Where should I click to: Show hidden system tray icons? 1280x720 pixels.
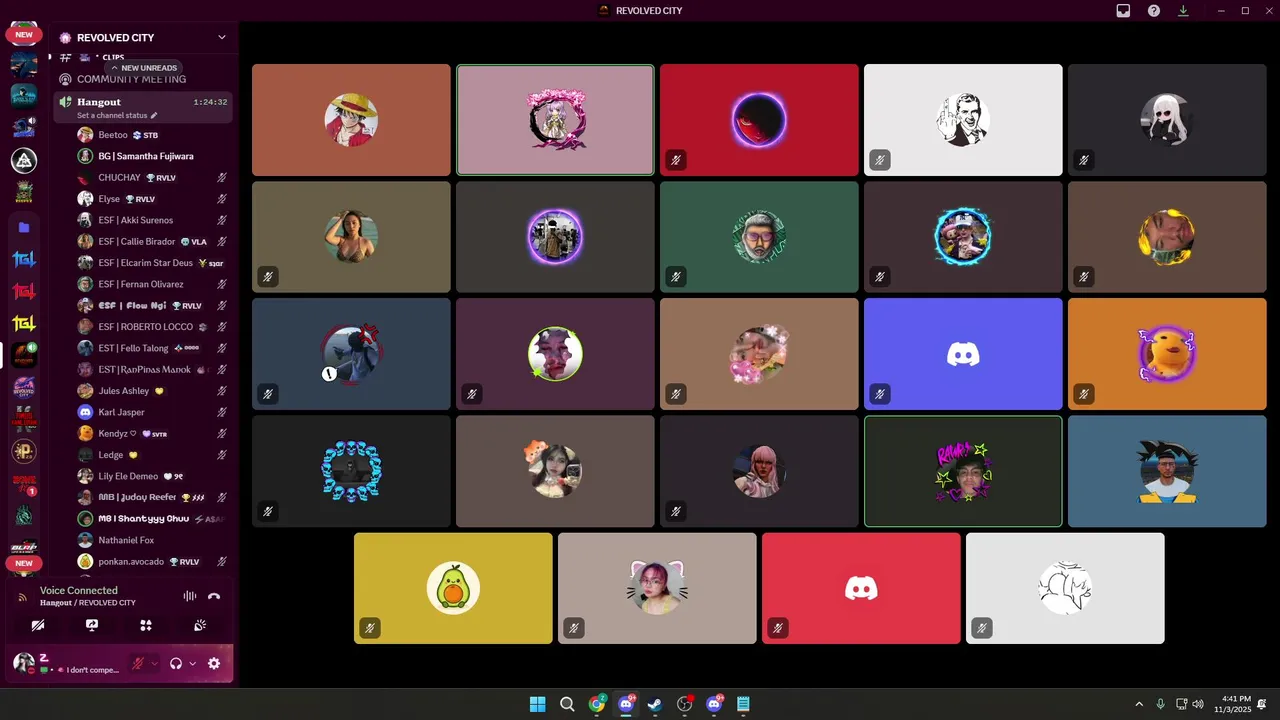(x=1138, y=704)
